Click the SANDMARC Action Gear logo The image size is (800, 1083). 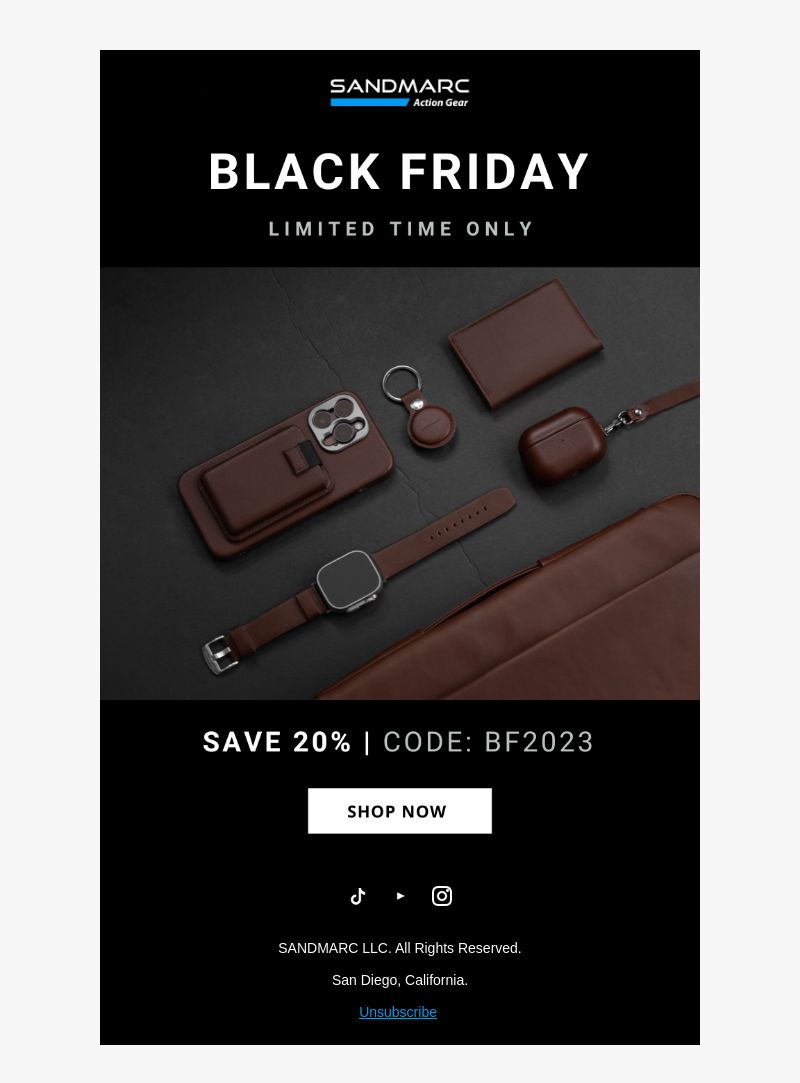point(399,93)
